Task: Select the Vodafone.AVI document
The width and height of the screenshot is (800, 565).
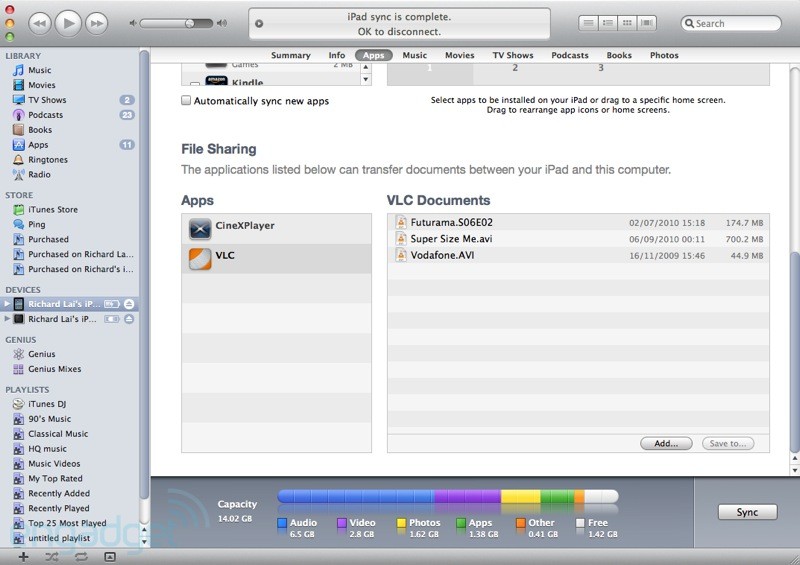Action: [x=579, y=255]
